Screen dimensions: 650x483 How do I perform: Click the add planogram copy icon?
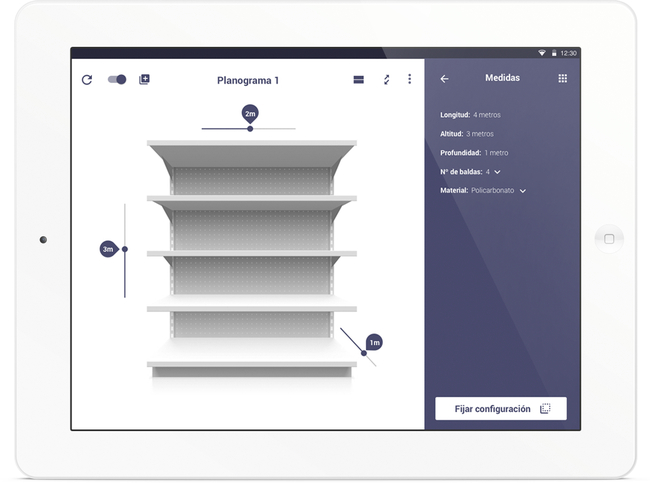point(144,79)
